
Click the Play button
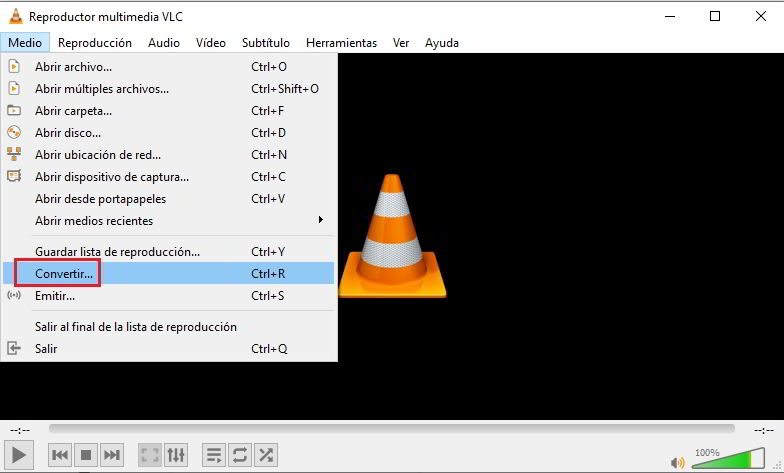coord(20,454)
